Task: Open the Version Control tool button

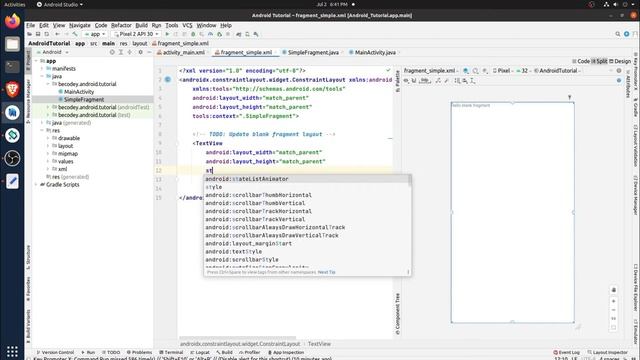Action: (55, 352)
